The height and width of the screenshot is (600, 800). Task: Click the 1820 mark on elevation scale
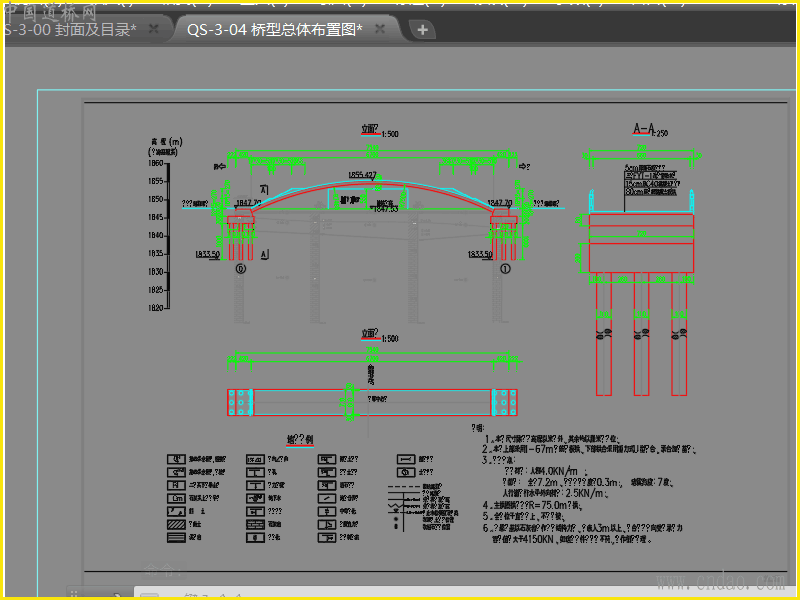(x=156, y=308)
